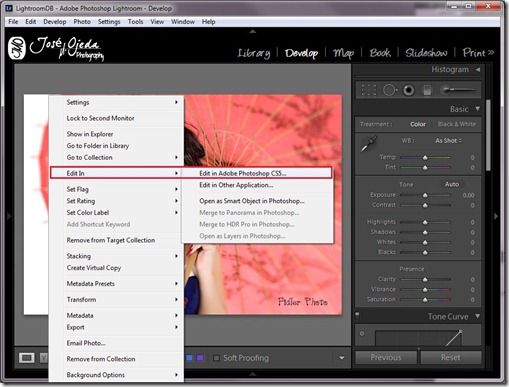Image resolution: width=509 pixels, height=387 pixels.
Task: Select Lock to Second Monitor
Action: pos(116,118)
